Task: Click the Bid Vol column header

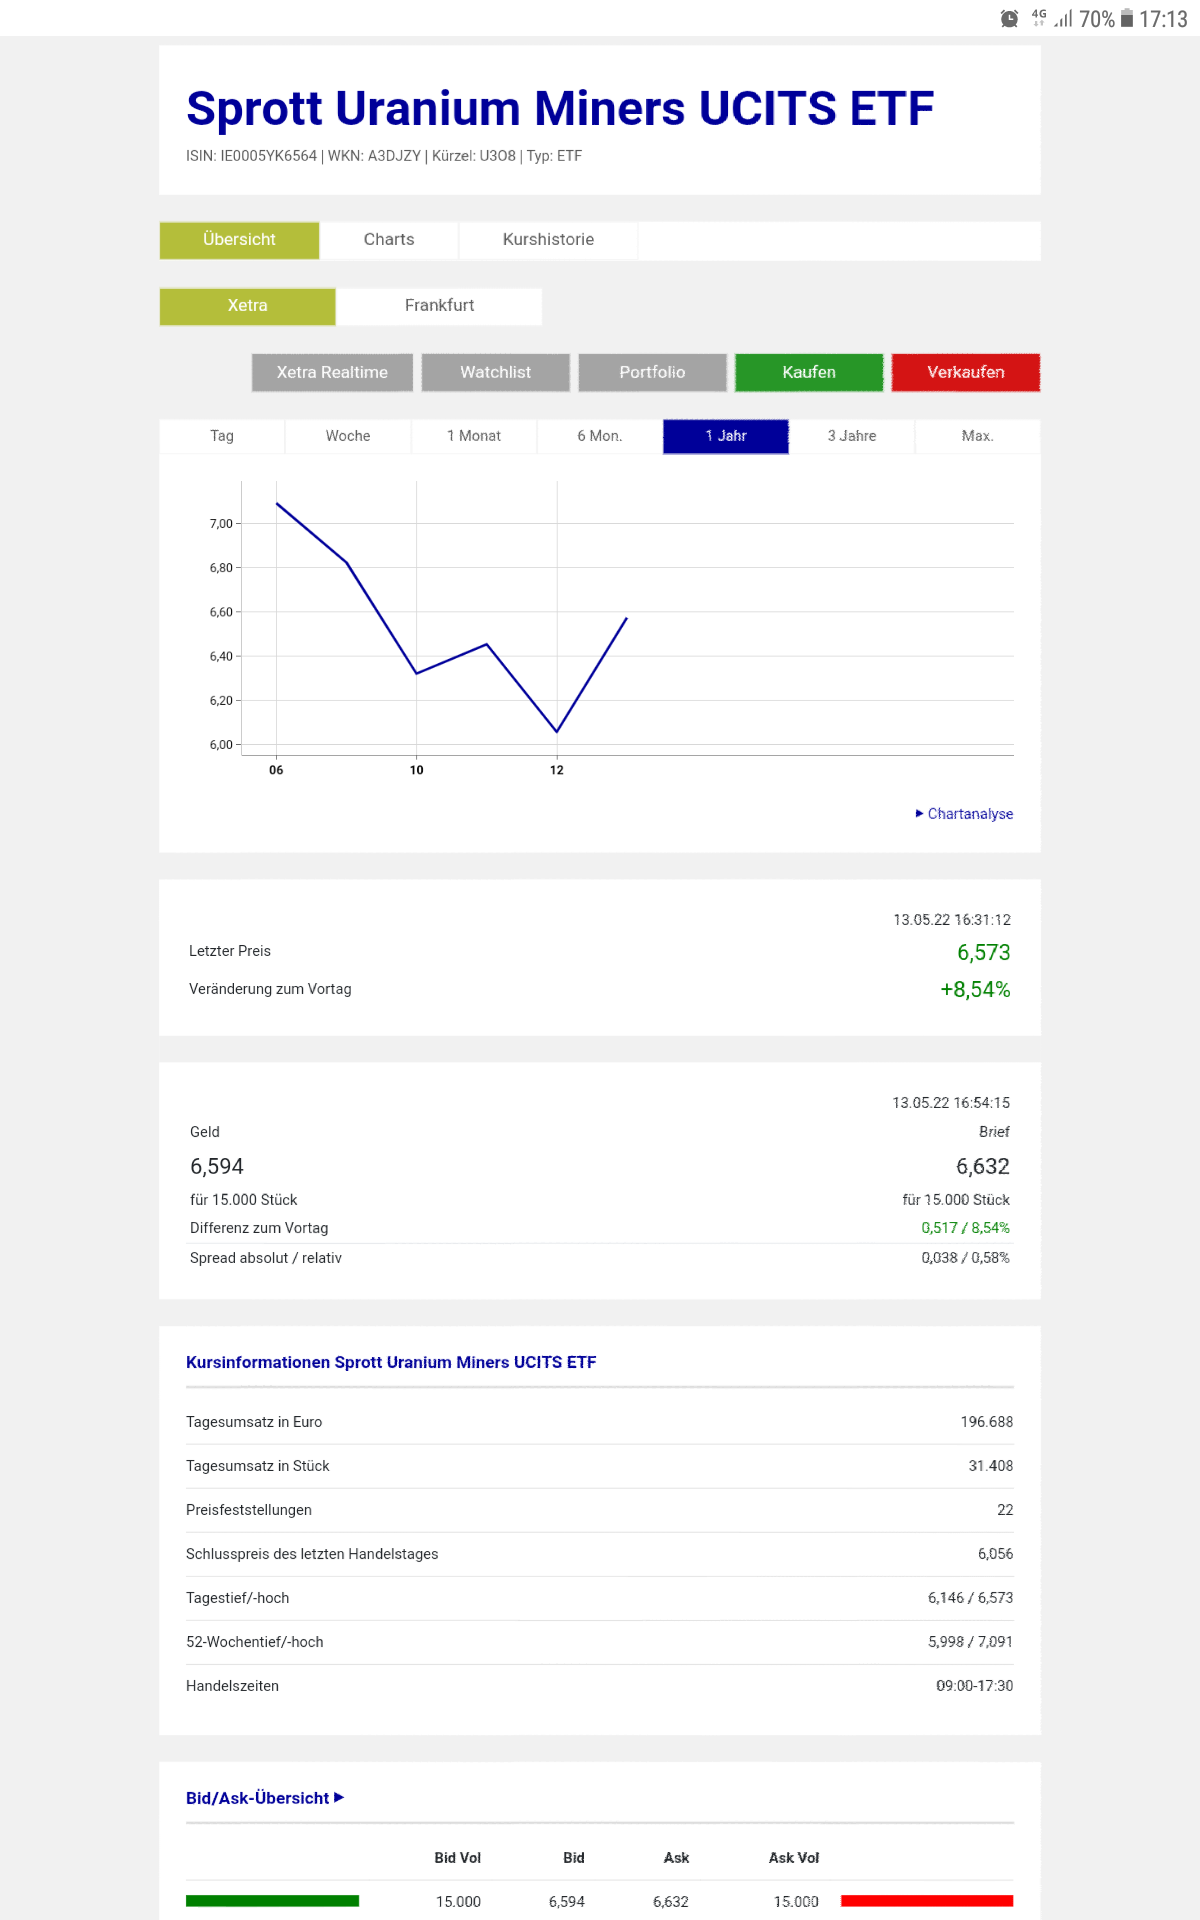Action: [458, 1858]
